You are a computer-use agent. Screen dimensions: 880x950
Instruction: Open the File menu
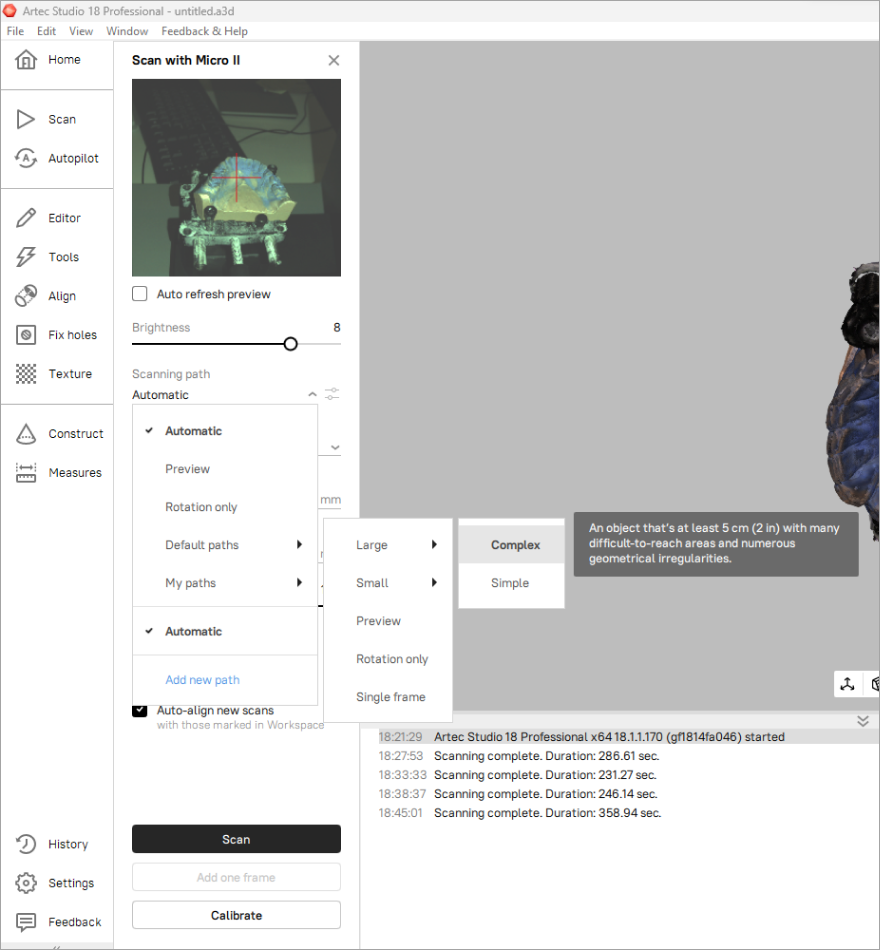15,31
